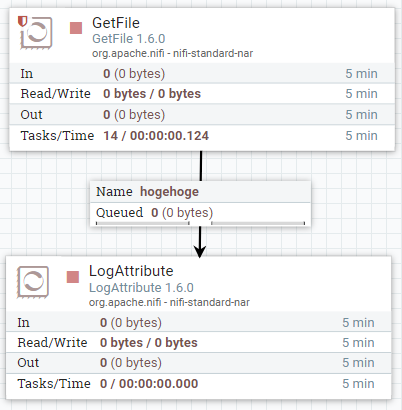
Task: Click GetFile Tasks/Time row showing 14
Action: [202, 136]
